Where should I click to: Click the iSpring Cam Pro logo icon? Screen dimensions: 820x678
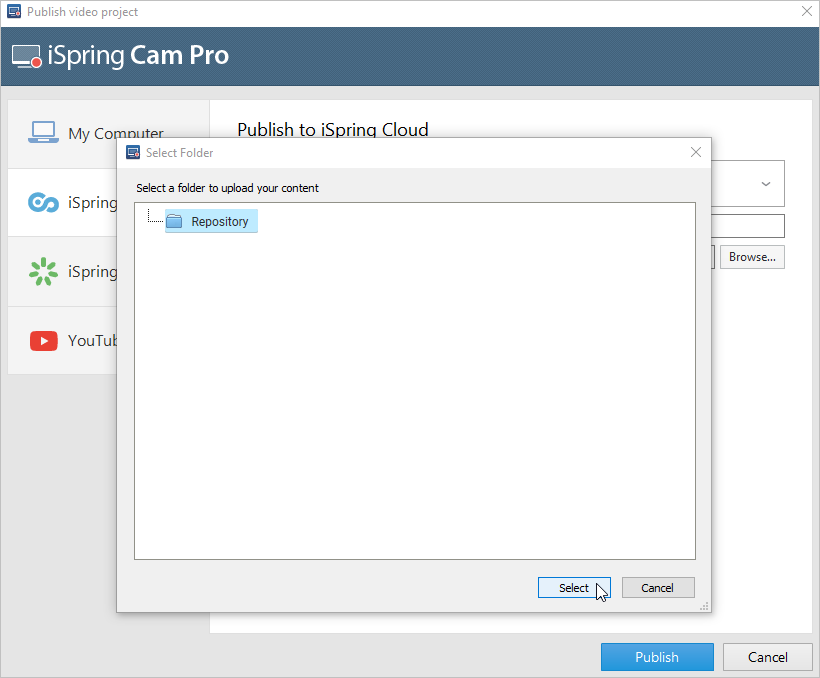pyautogui.click(x=26, y=56)
